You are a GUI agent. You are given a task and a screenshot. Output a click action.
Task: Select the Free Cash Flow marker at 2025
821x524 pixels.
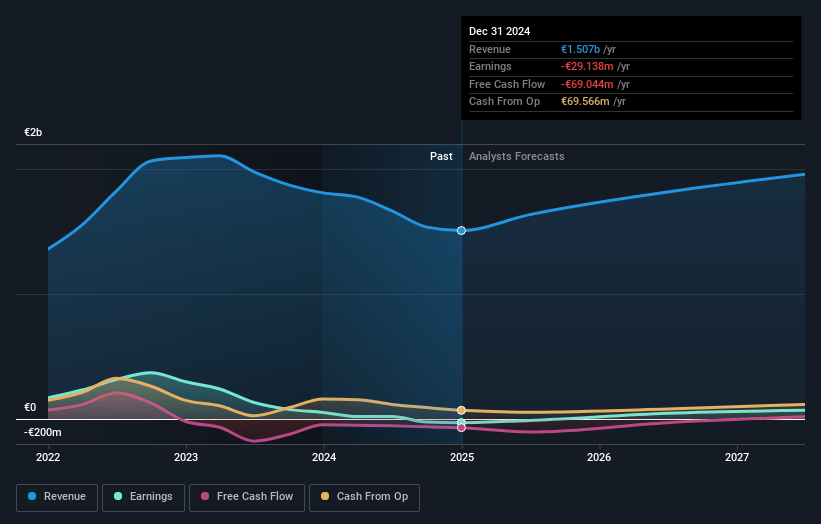click(x=461, y=428)
